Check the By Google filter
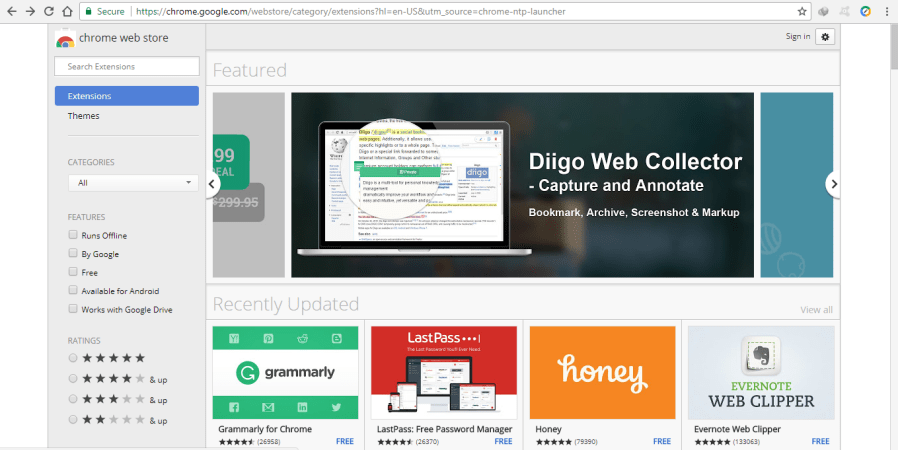Image resolution: width=898 pixels, height=450 pixels. click(73, 254)
